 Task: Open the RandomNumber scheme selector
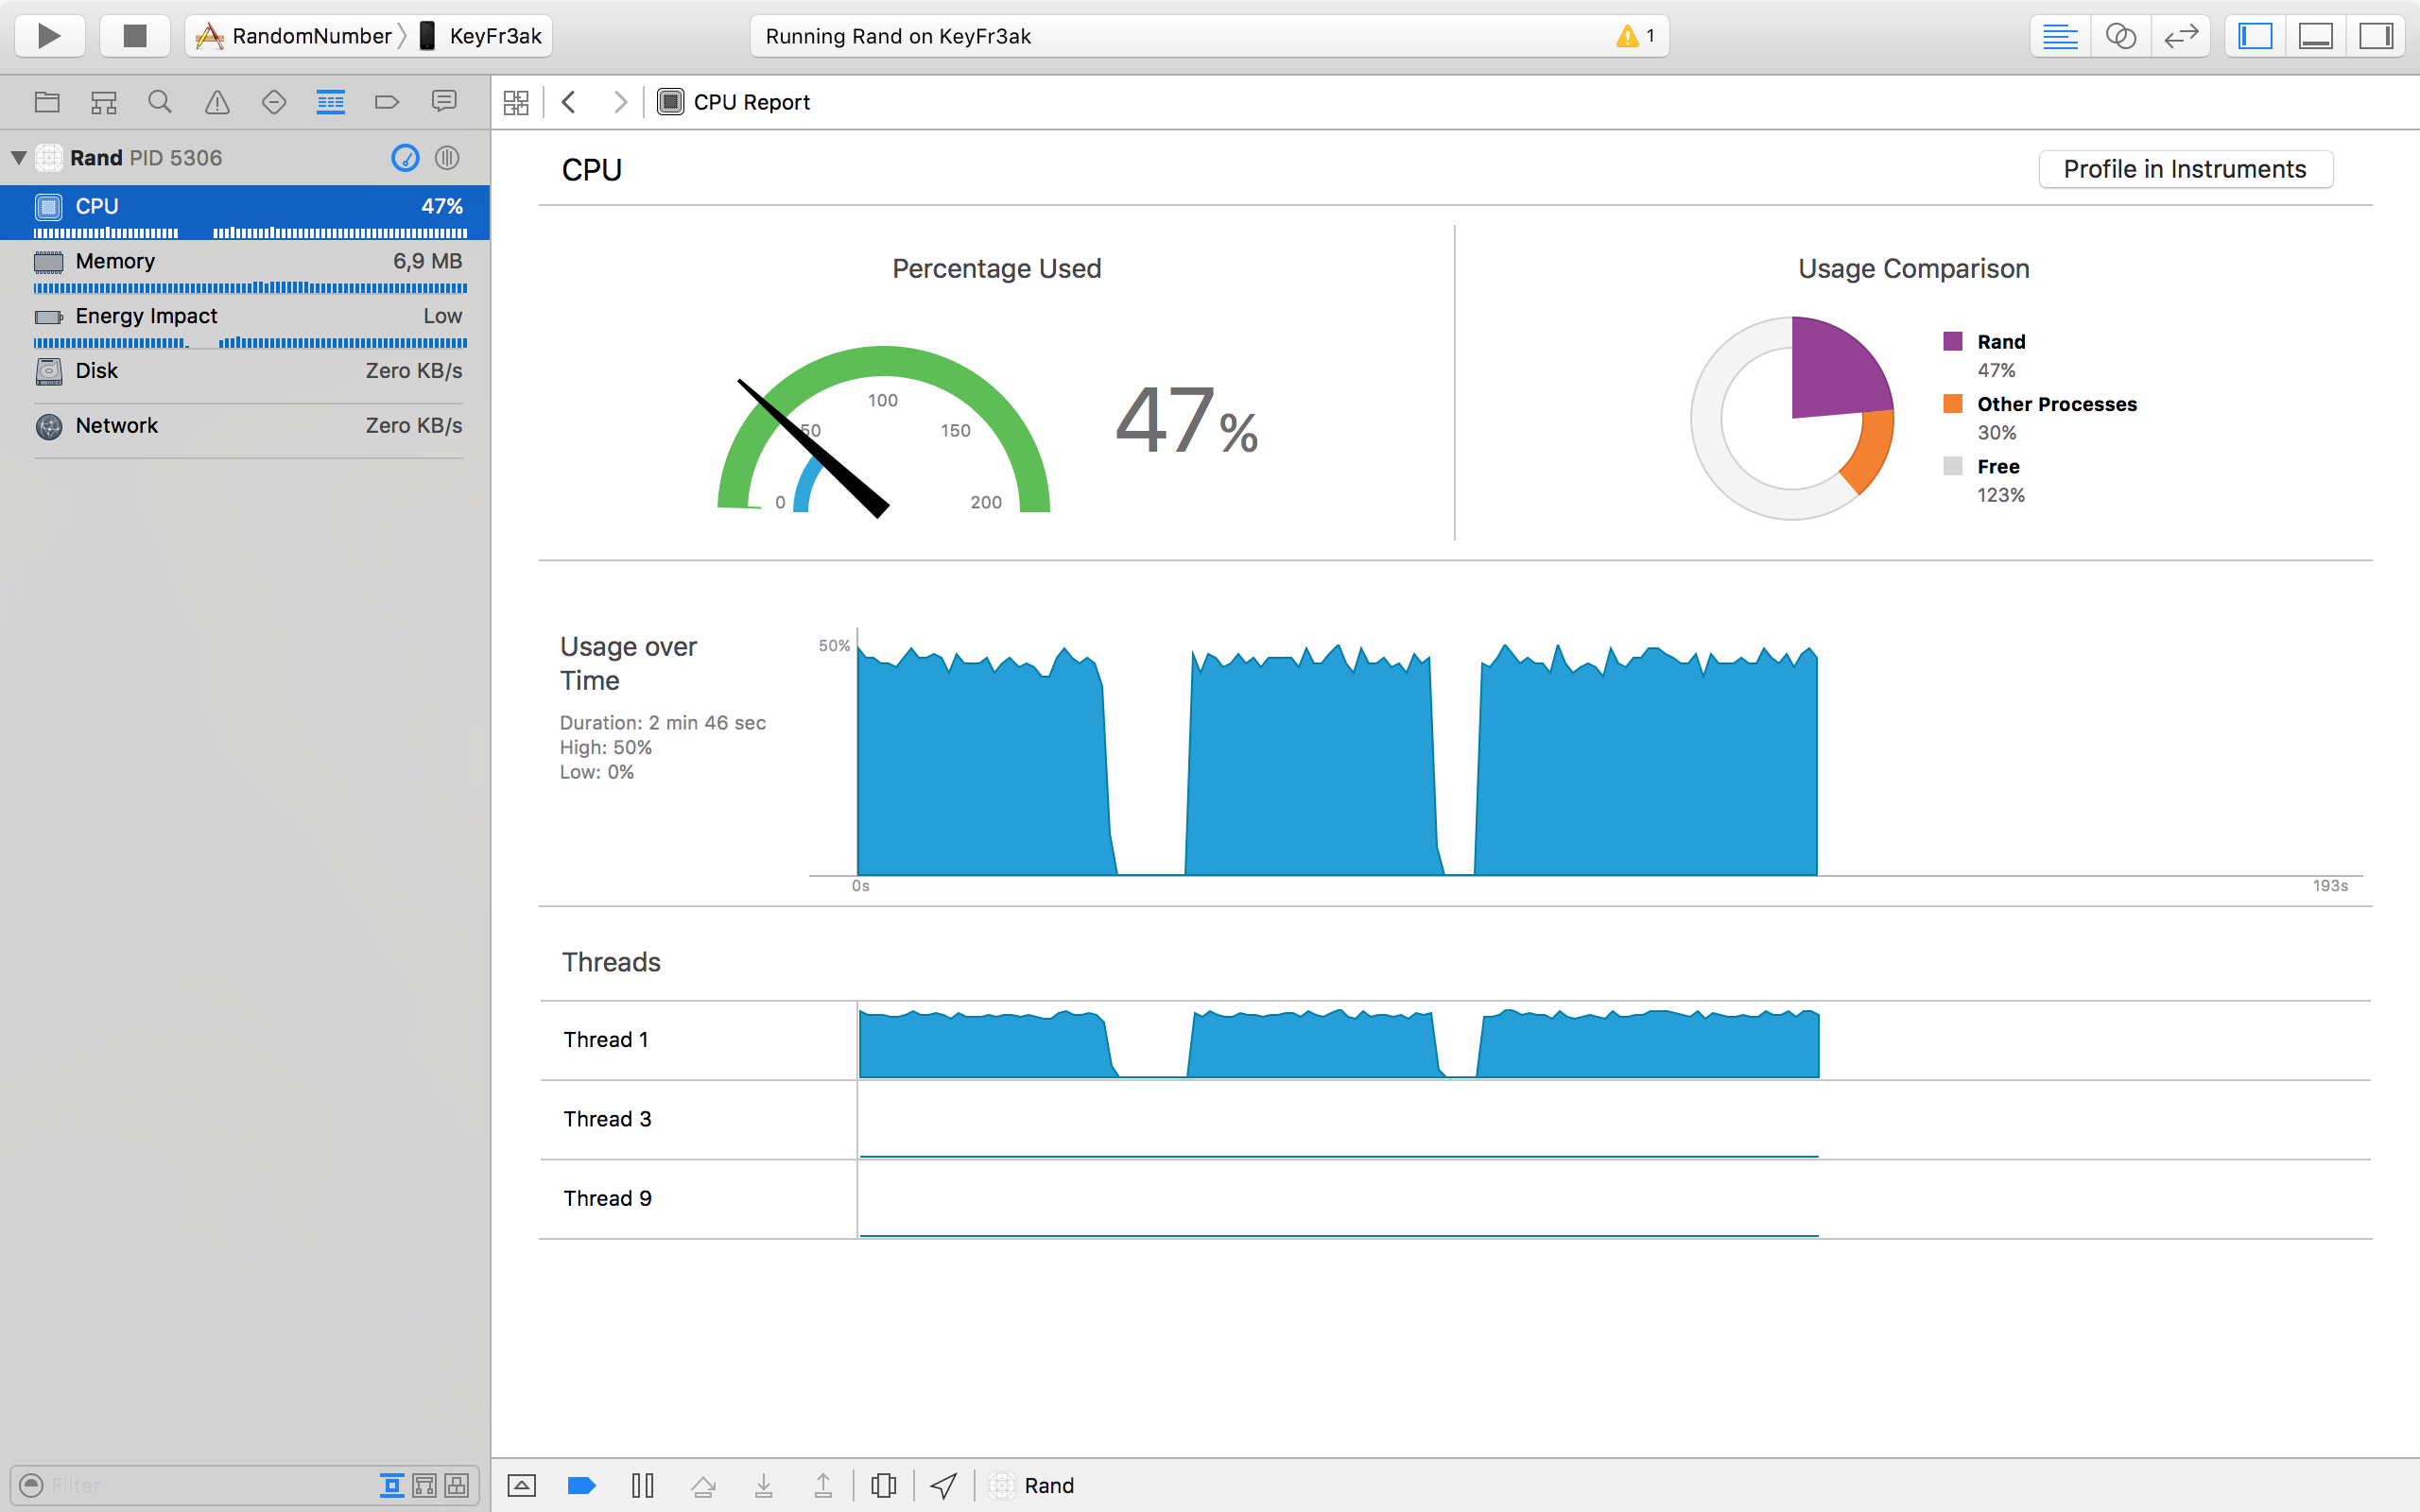point(295,36)
